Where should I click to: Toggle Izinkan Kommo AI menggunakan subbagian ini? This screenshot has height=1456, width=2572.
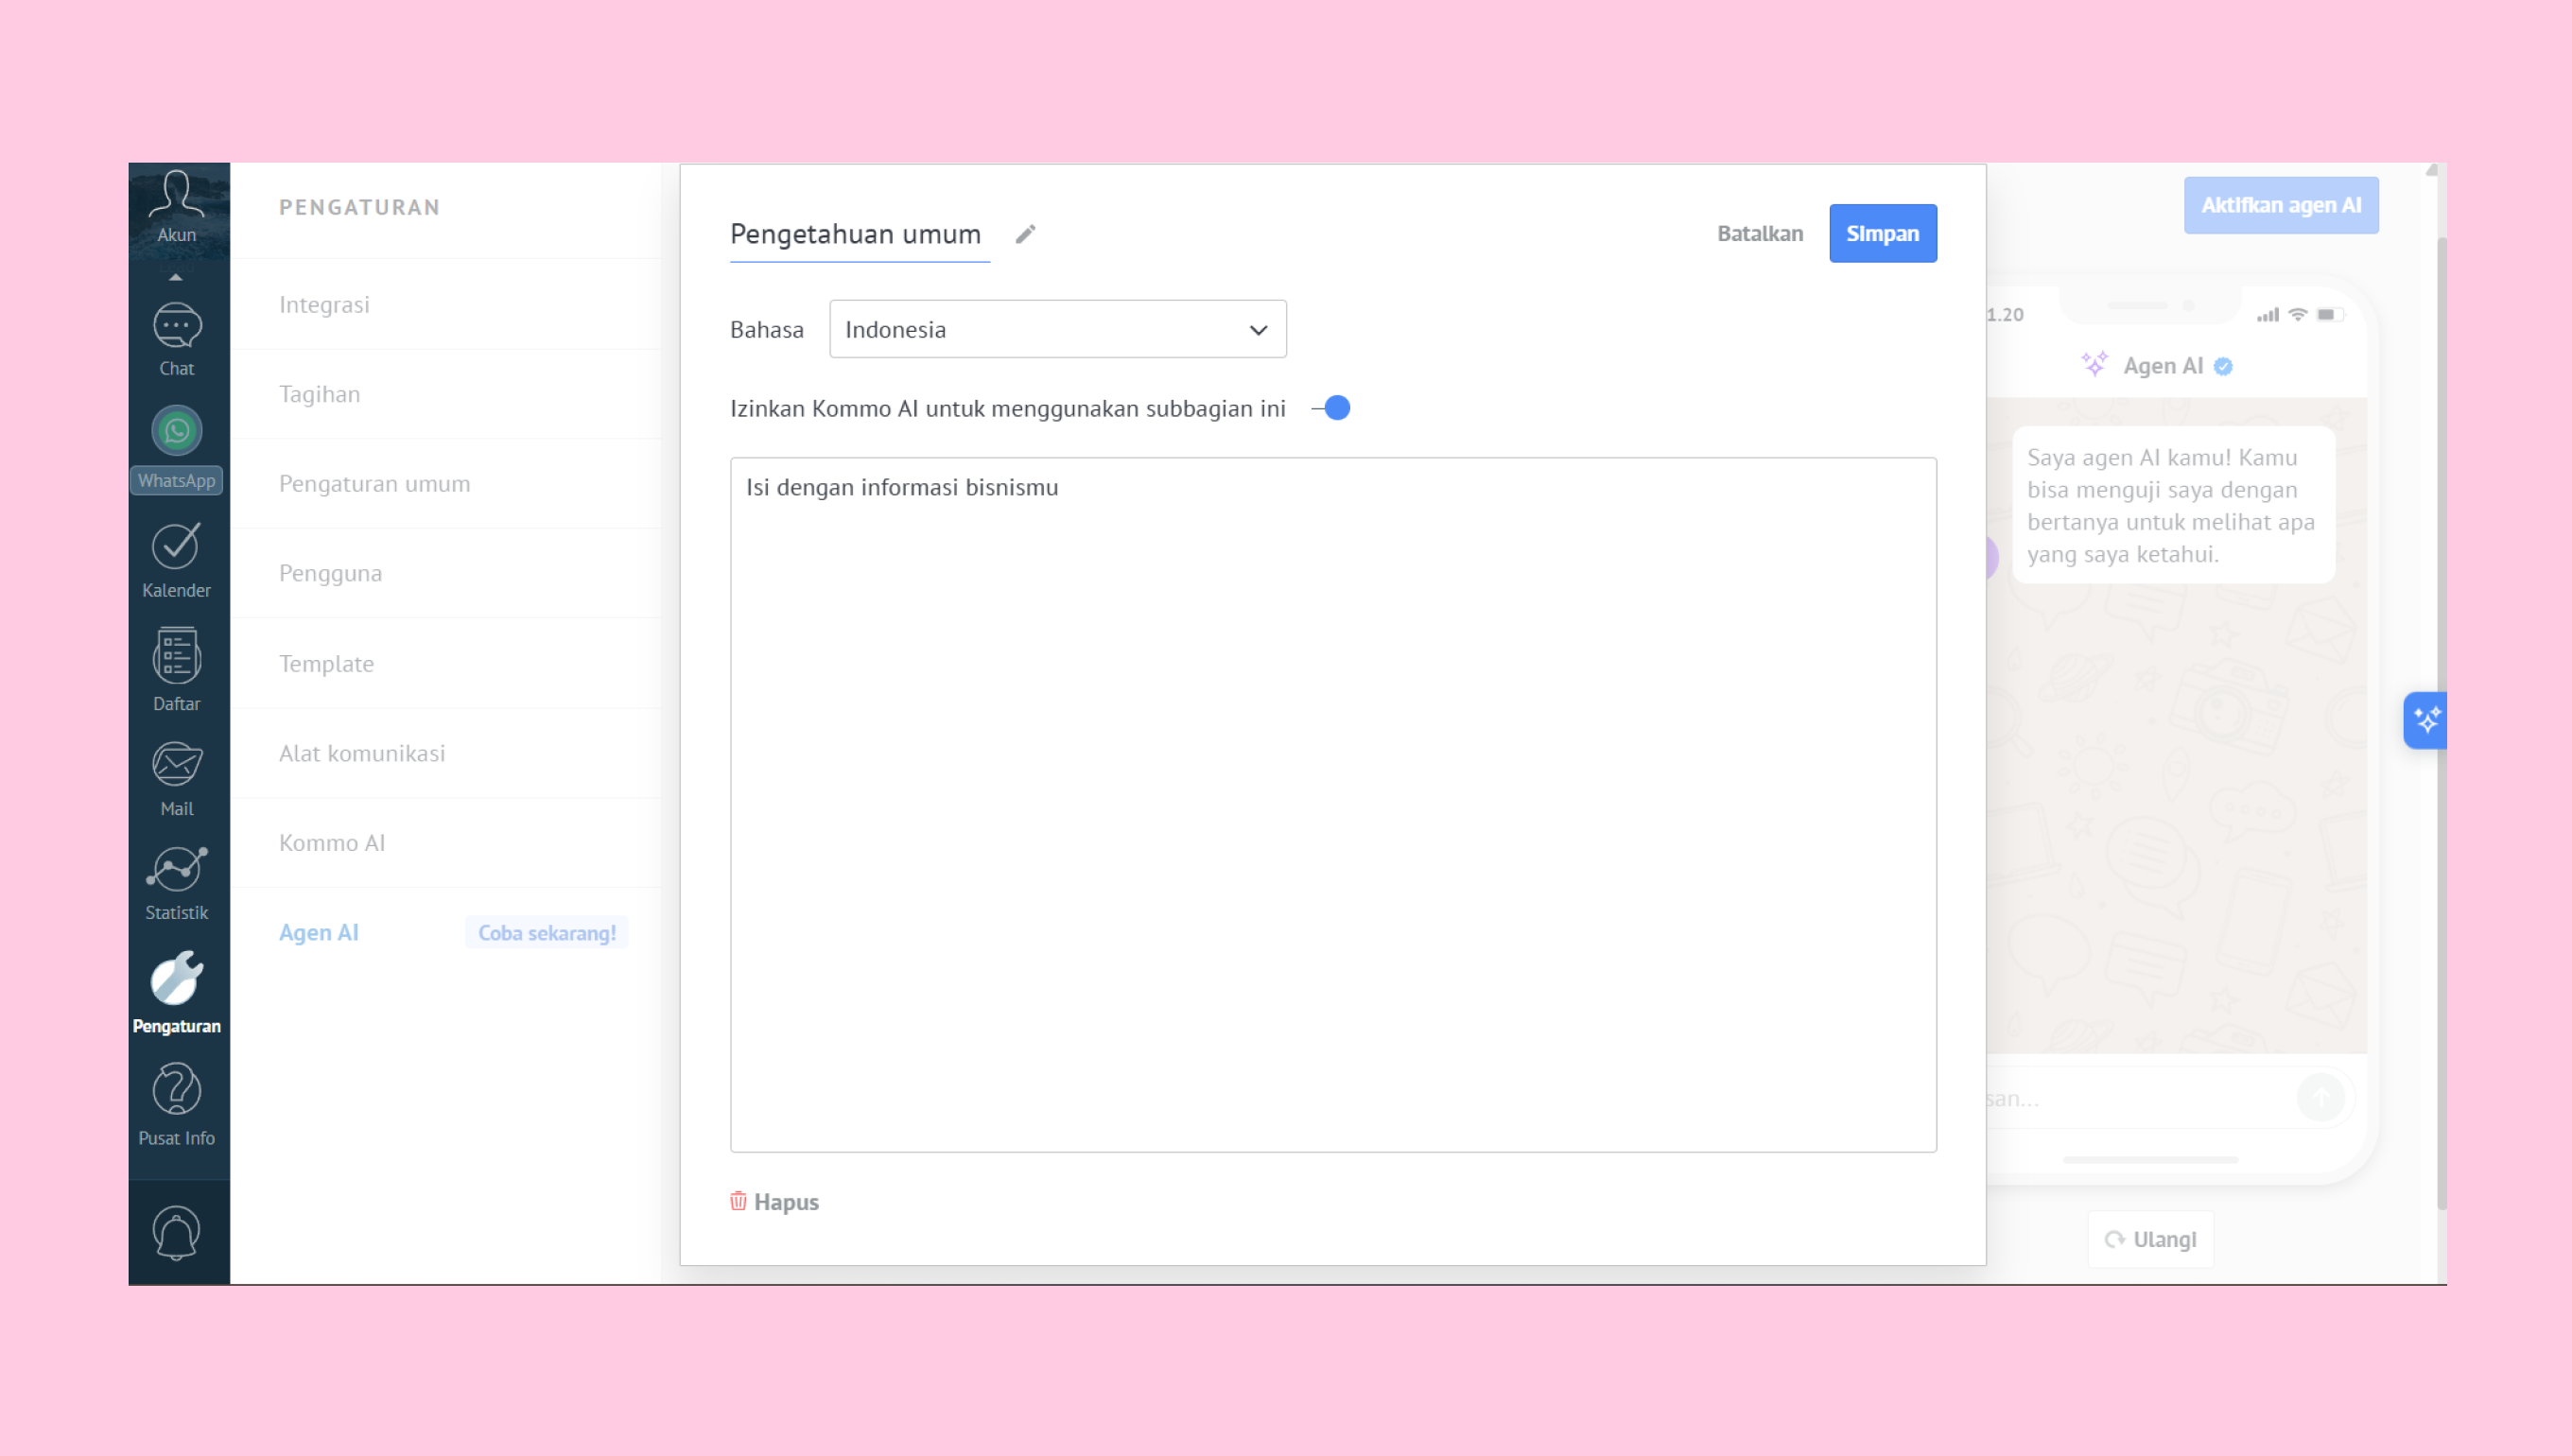1331,408
